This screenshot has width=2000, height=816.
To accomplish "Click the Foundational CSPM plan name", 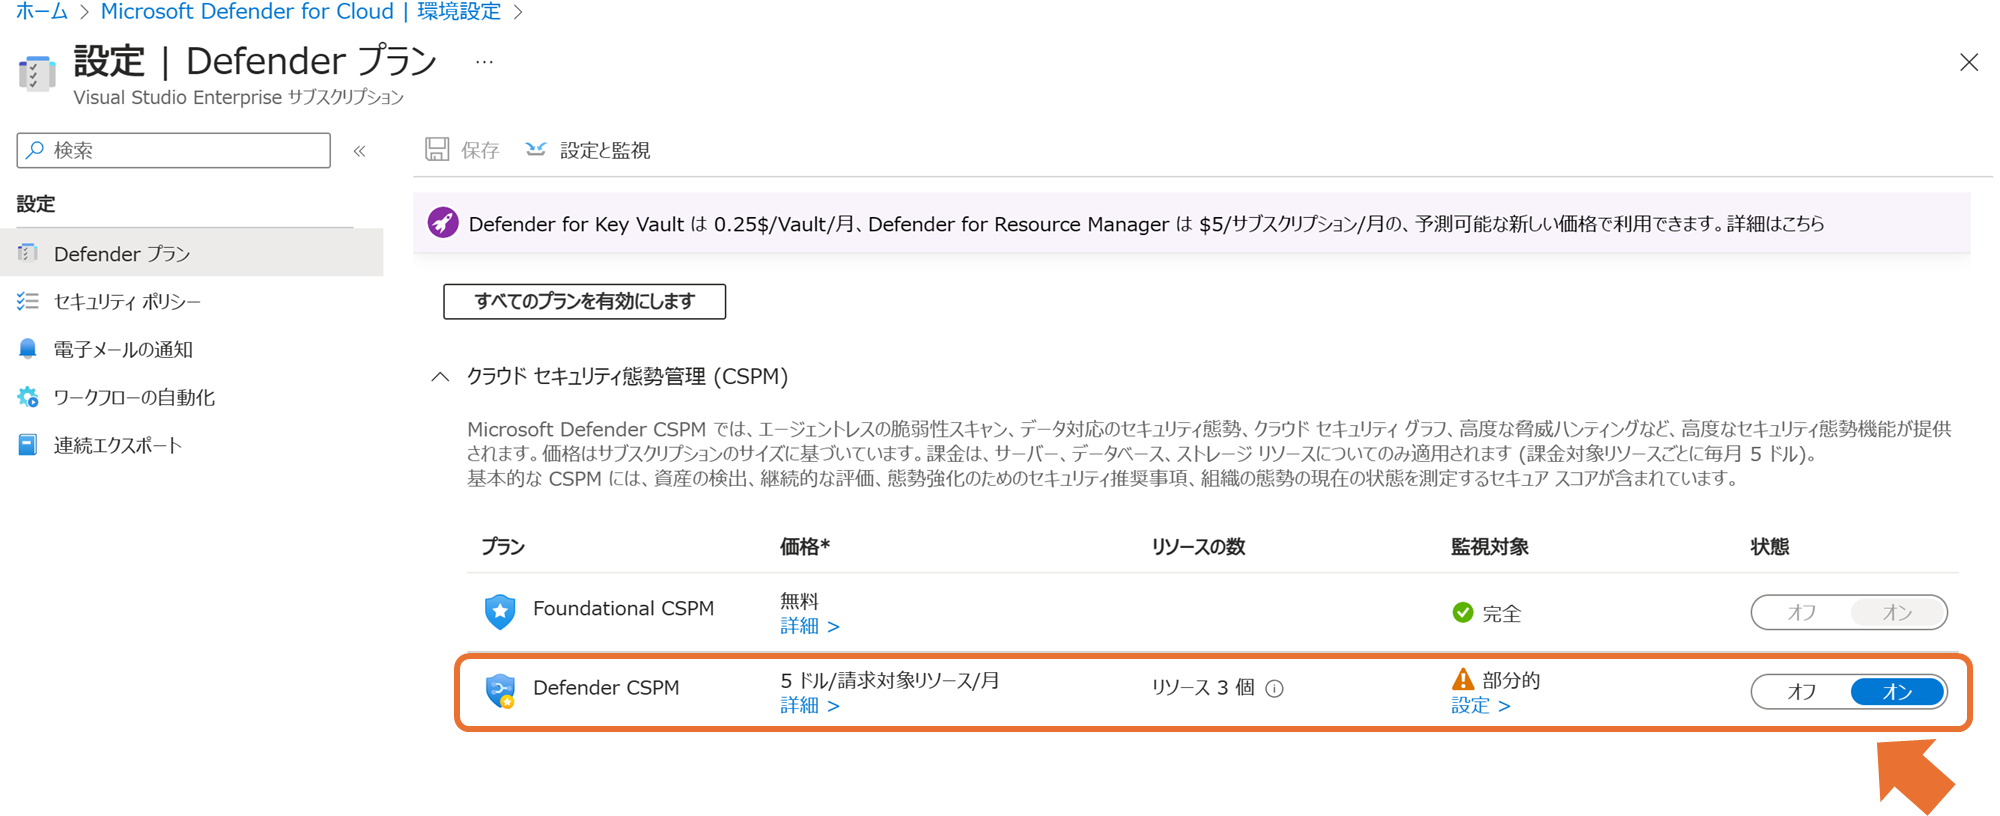I will click(623, 608).
